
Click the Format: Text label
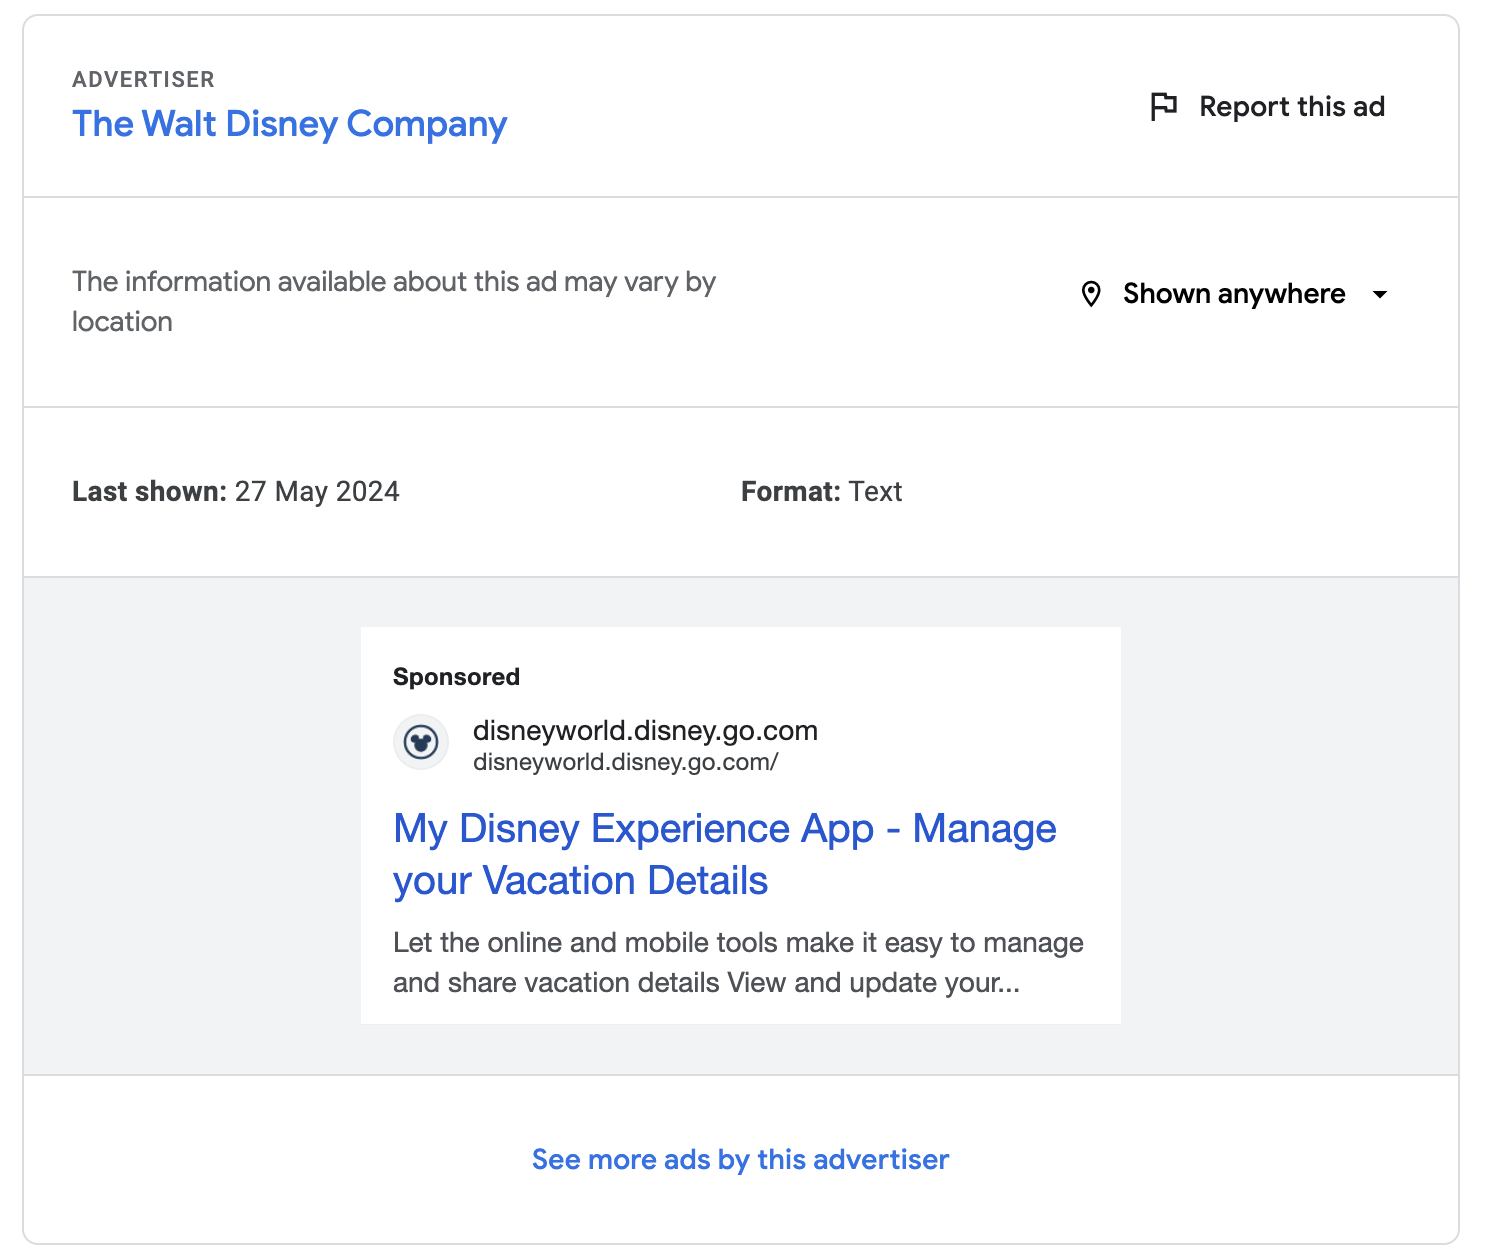822,492
